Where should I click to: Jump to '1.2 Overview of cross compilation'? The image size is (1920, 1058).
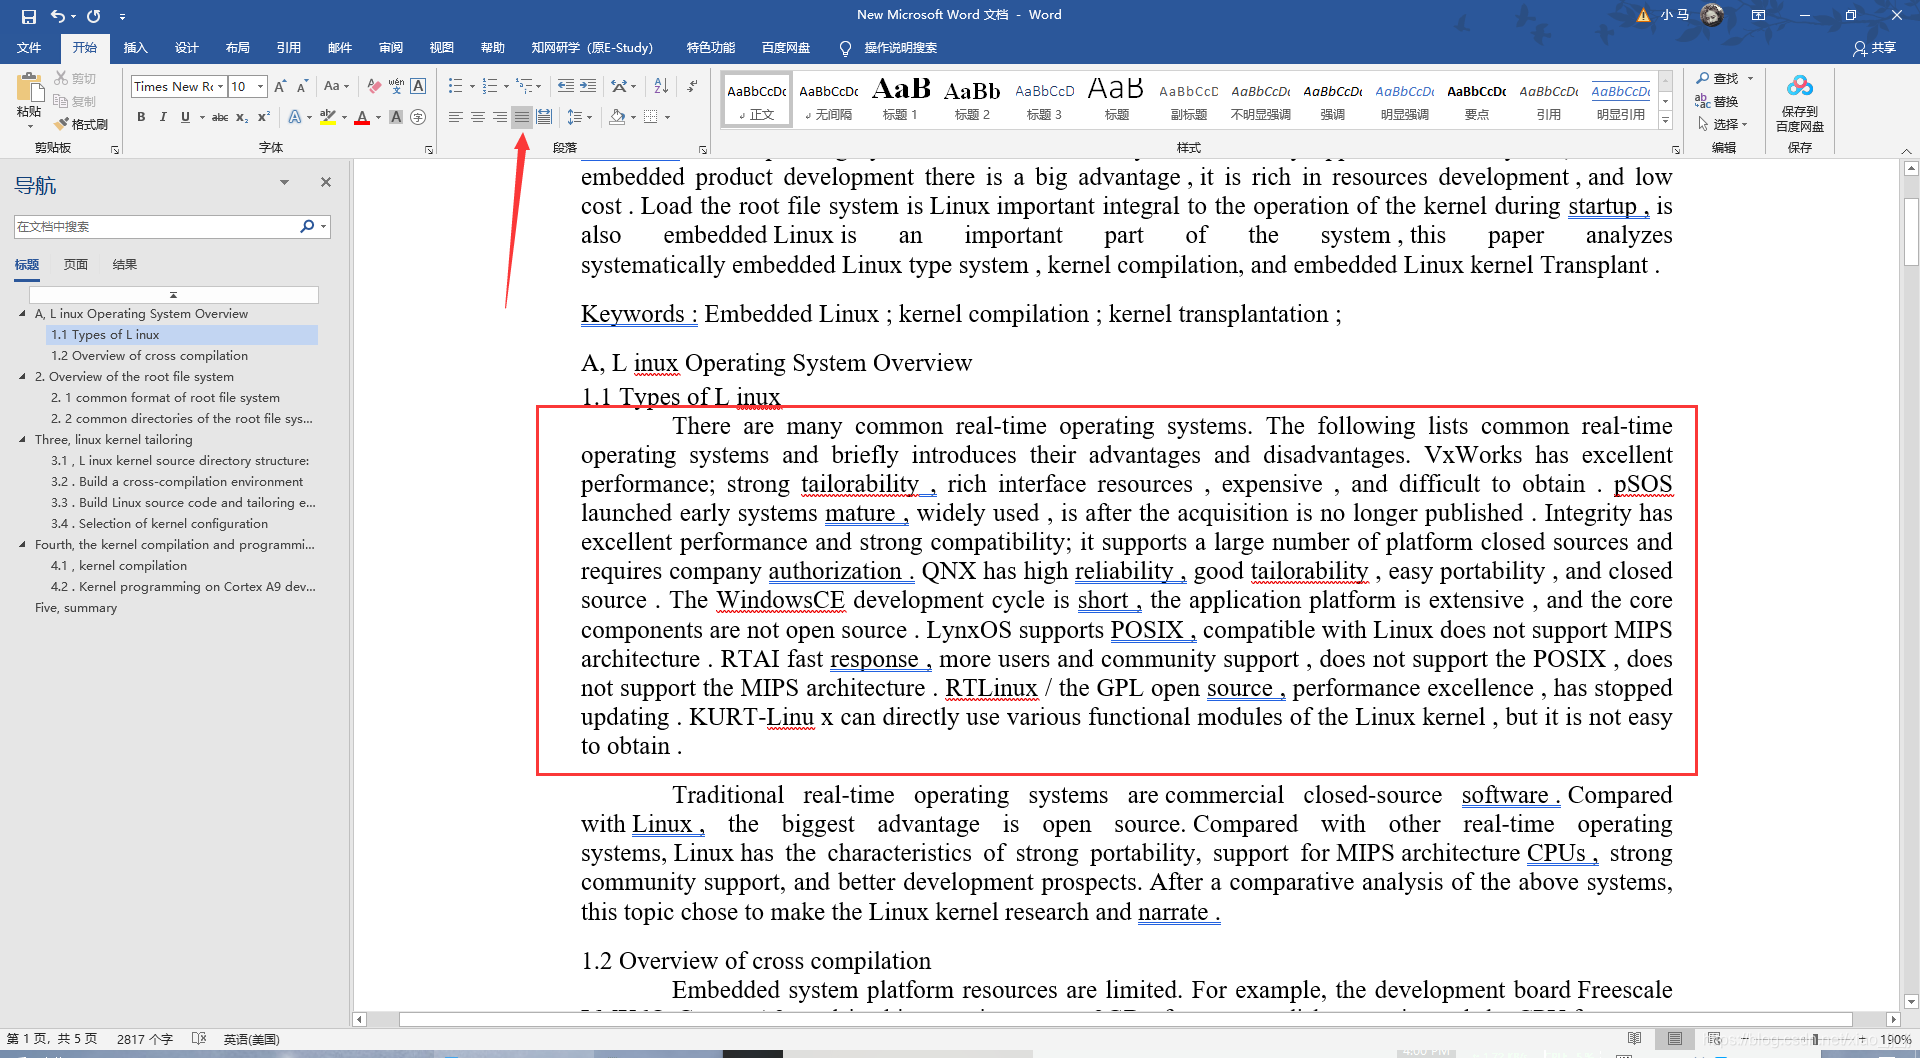point(149,356)
